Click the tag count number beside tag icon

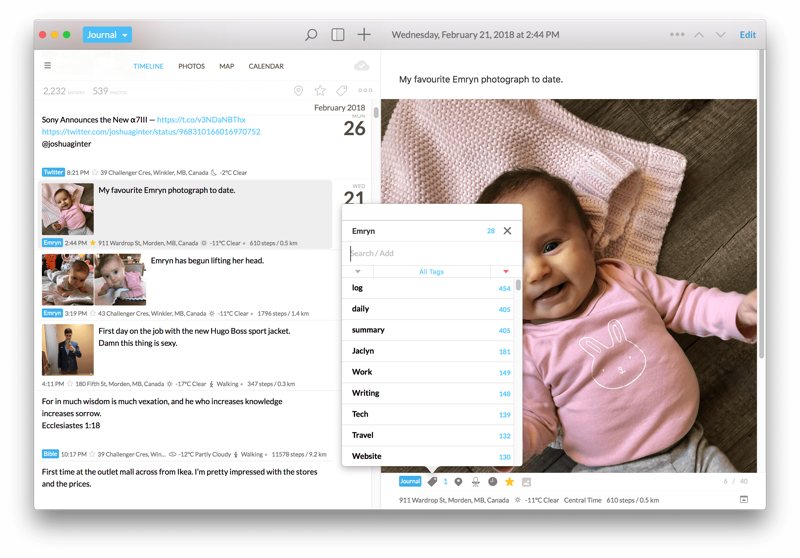click(x=445, y=481)
